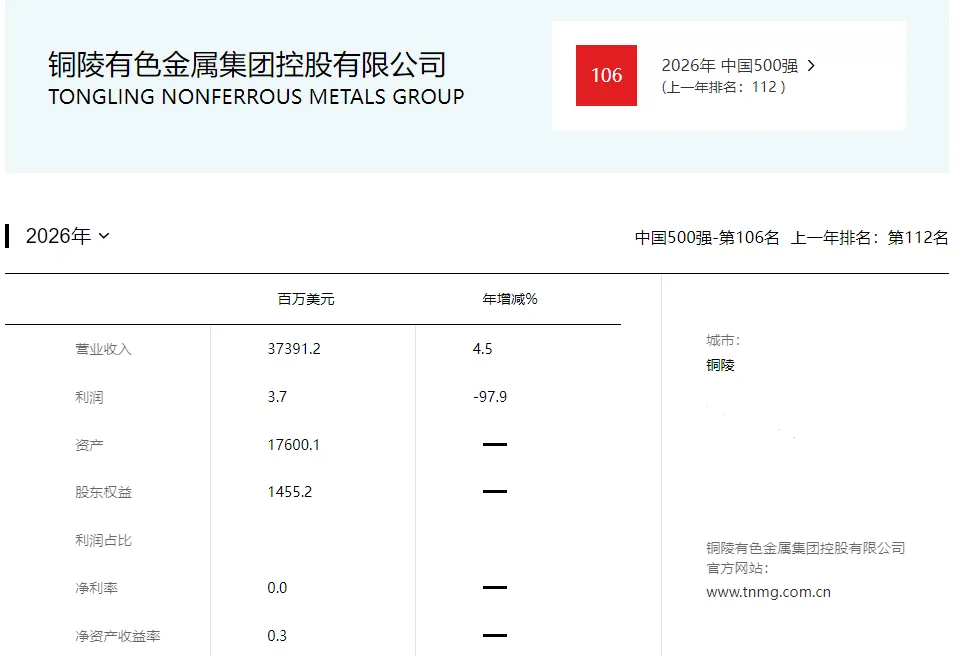
Task: Click the TONGLING NONFERROUS METALS GROUP title
Action: pos(256,96)
